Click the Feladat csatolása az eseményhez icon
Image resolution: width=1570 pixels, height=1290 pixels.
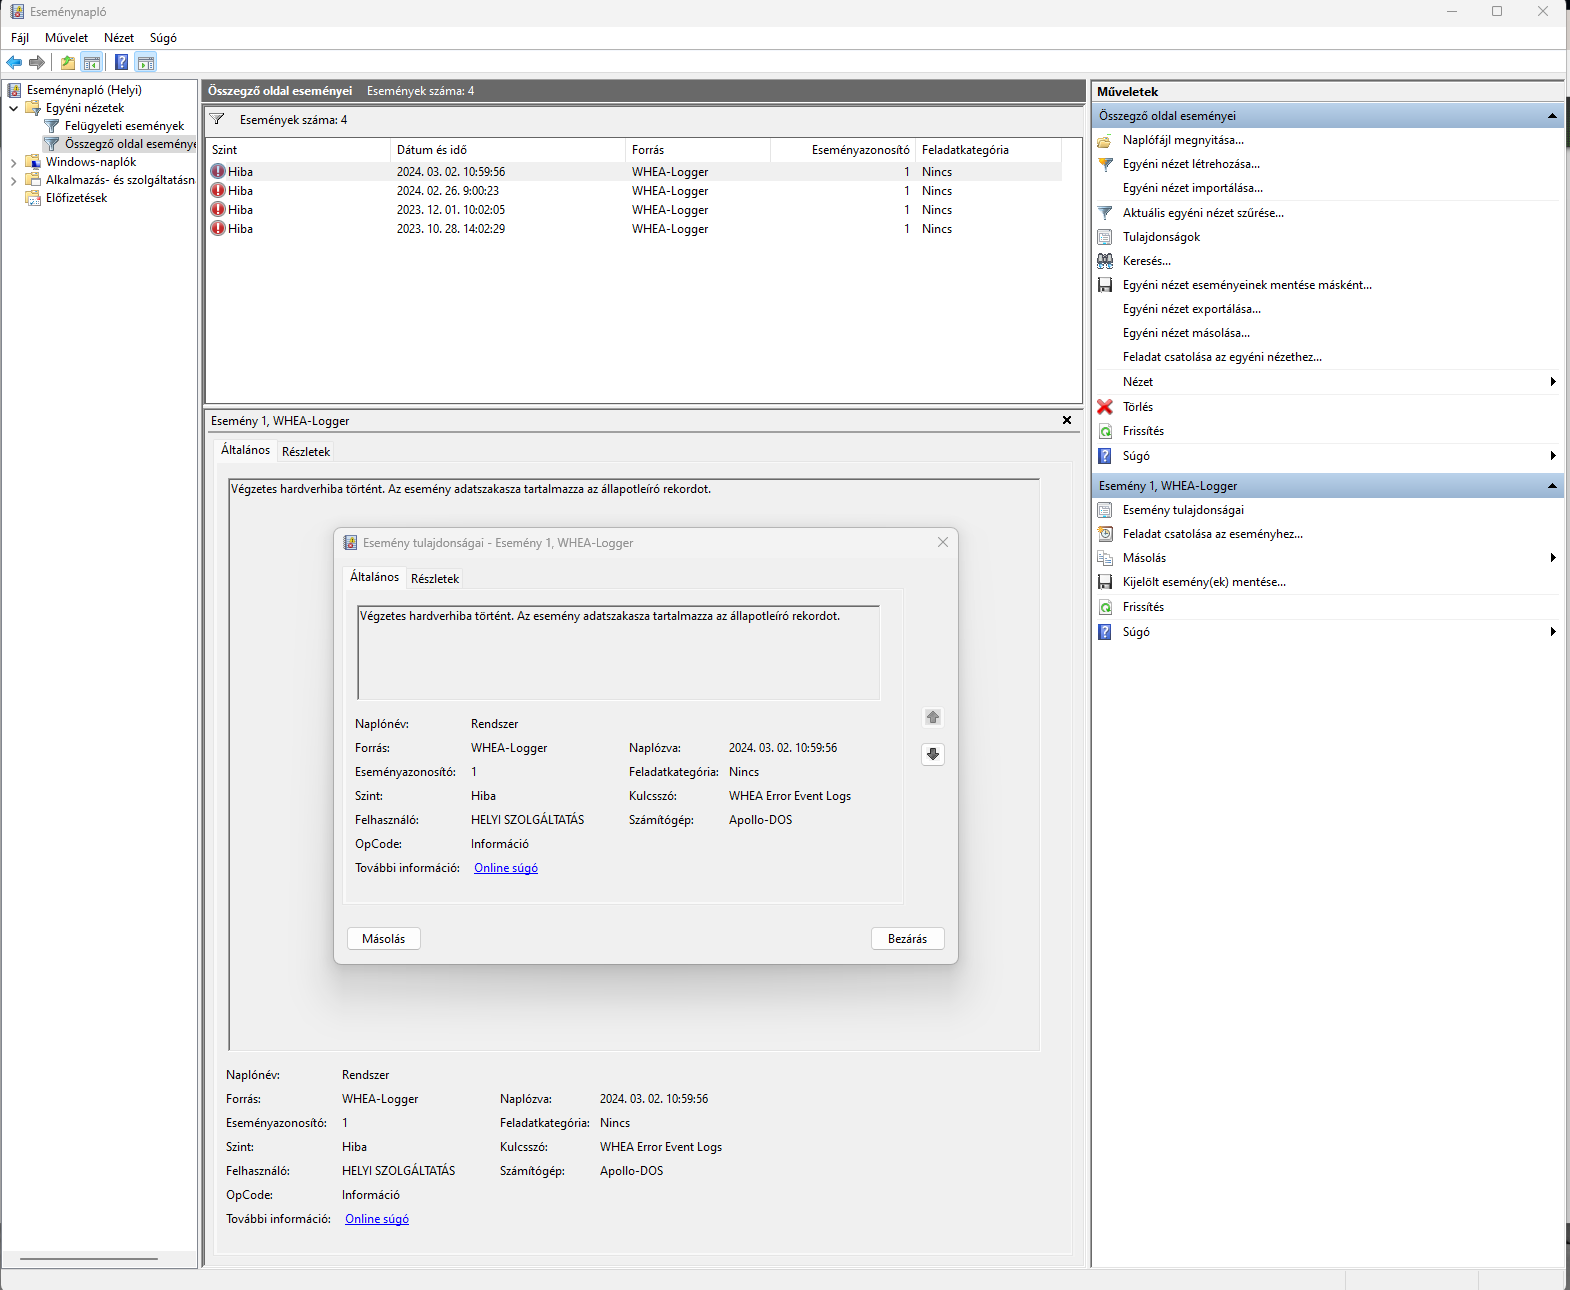point(1105,534)
